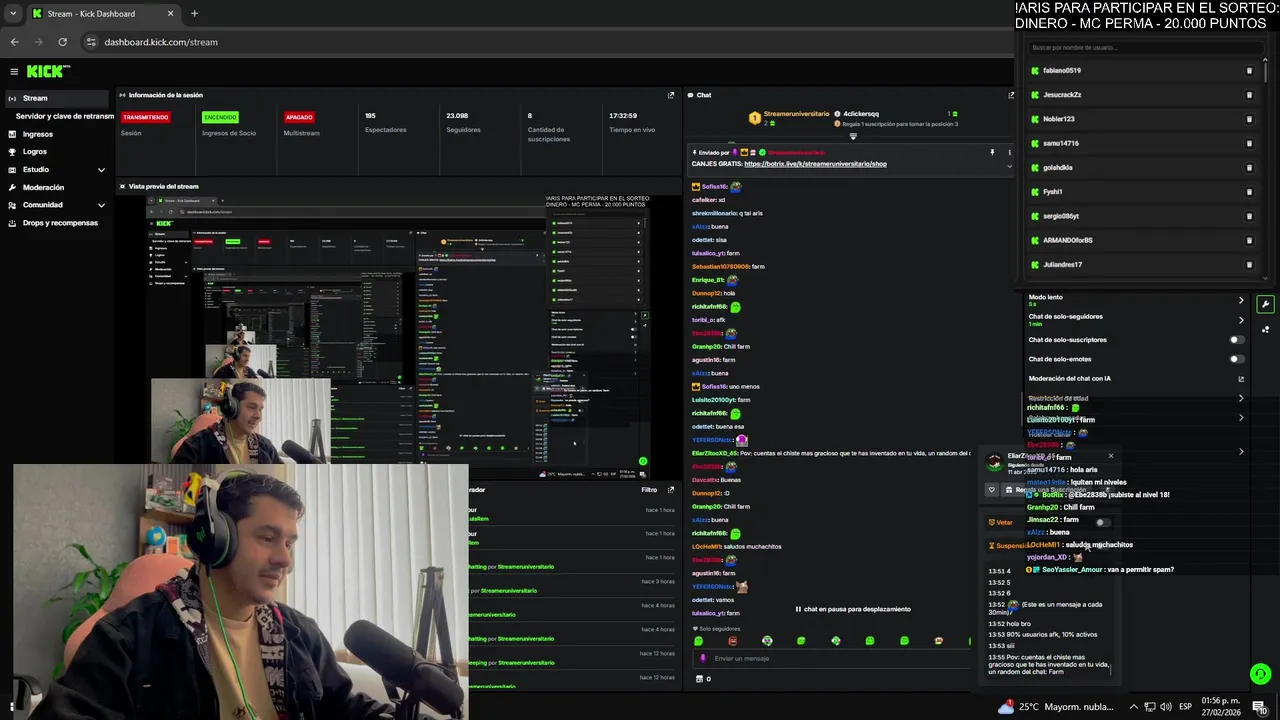Delete Juliandres17 entry with trash icon
The image size is (1280, 720).
pyautogui.click(x=1249, y=265)
